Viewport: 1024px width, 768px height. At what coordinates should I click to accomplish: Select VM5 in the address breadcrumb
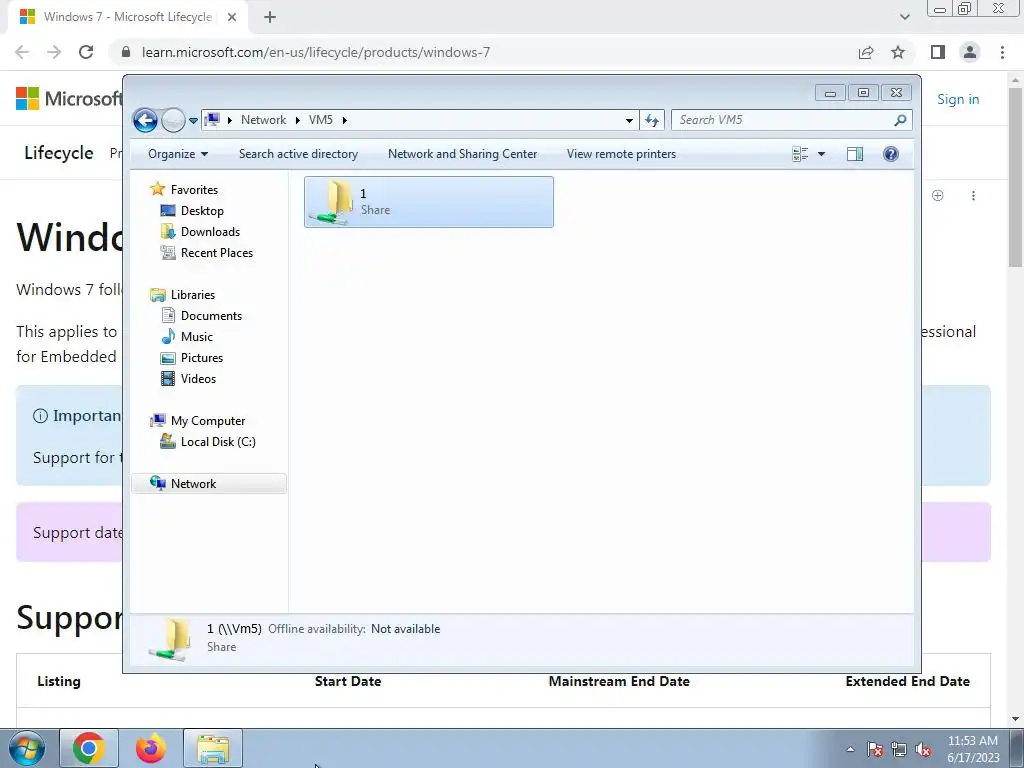pos(321,120)
